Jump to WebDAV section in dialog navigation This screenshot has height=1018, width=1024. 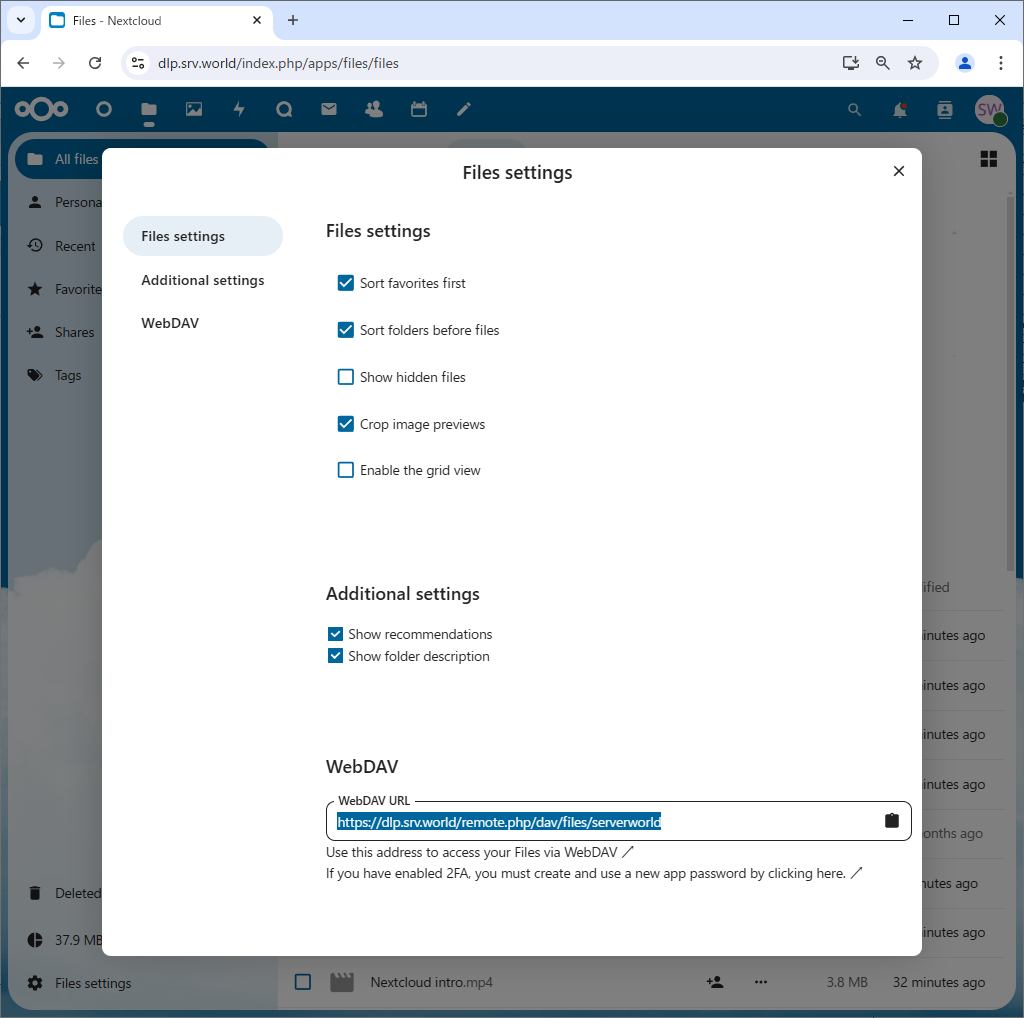170,323
